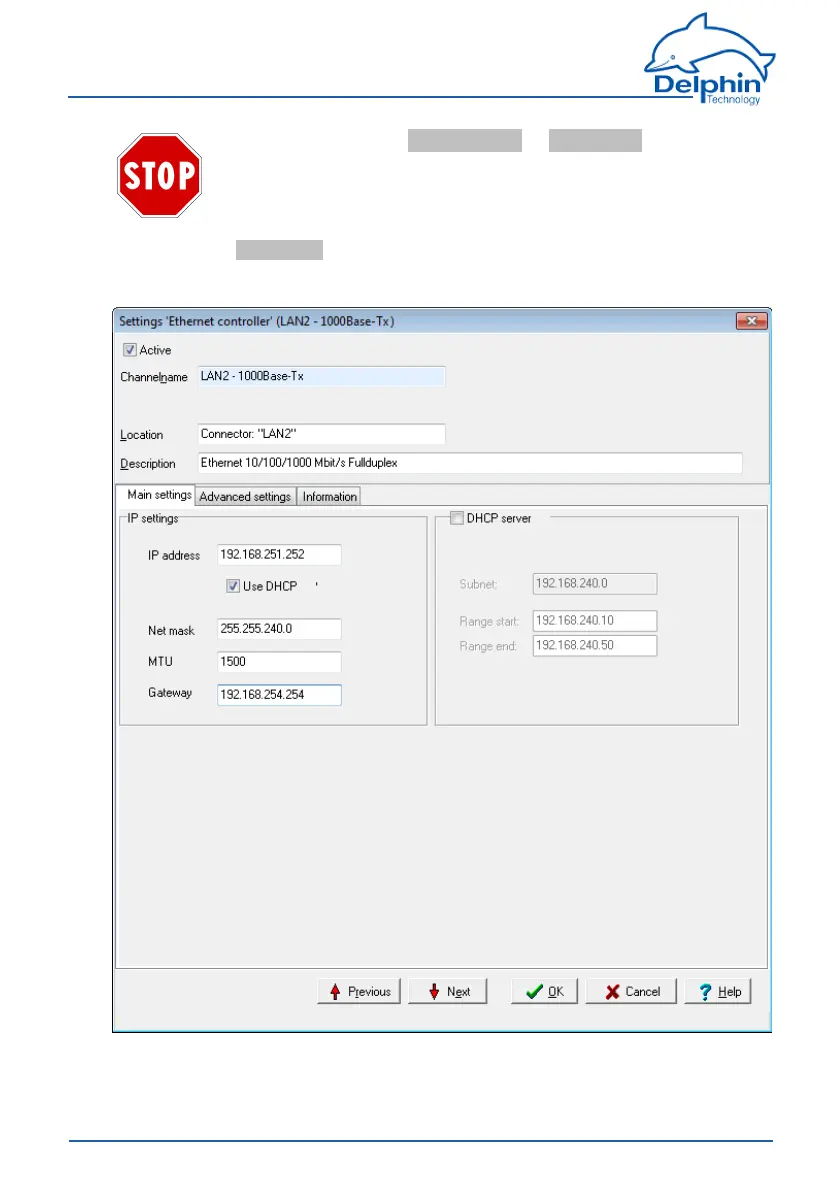Image resolution: width=839 pixels, height=1191 pixels.
Task: Toggle the Use DHCP checkbox
Action: (233, 586)
